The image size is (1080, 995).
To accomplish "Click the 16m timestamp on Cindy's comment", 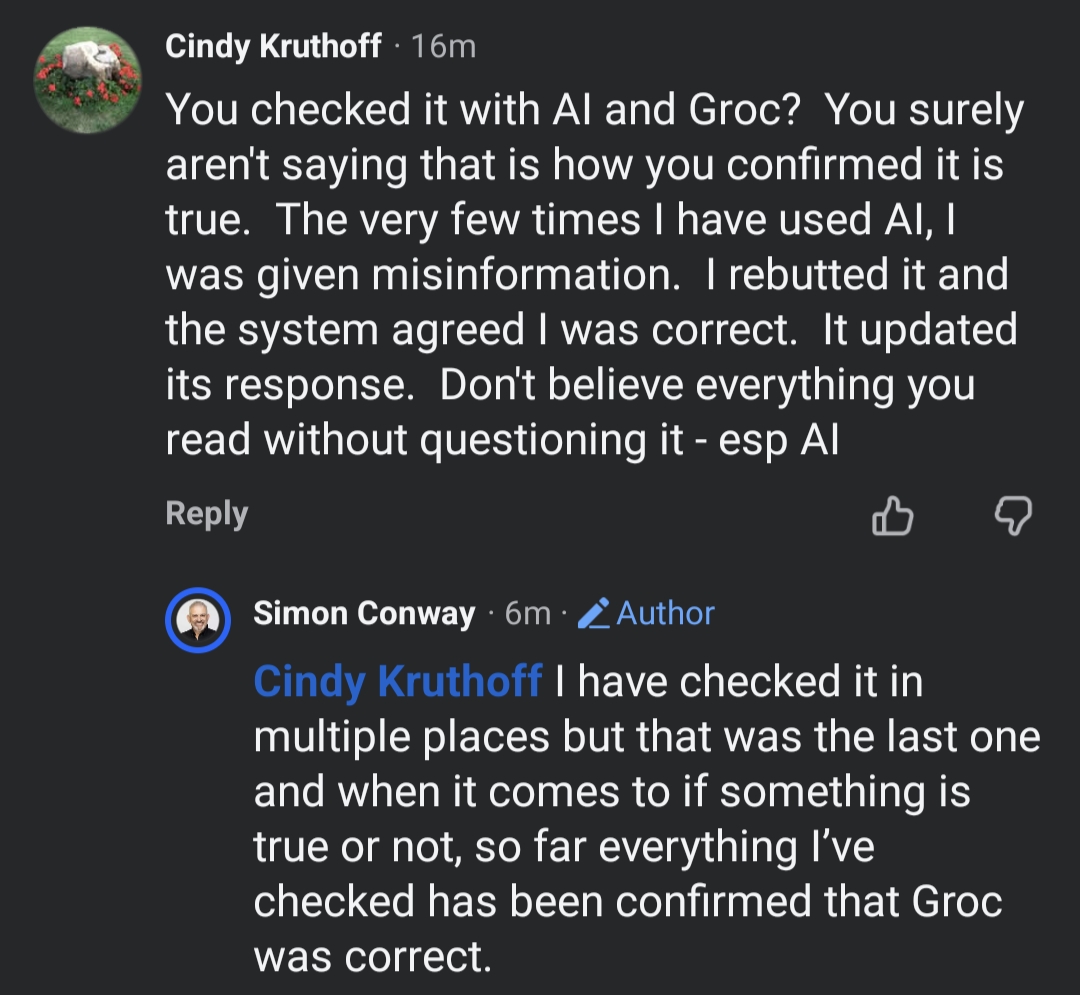I will point(443,46).
